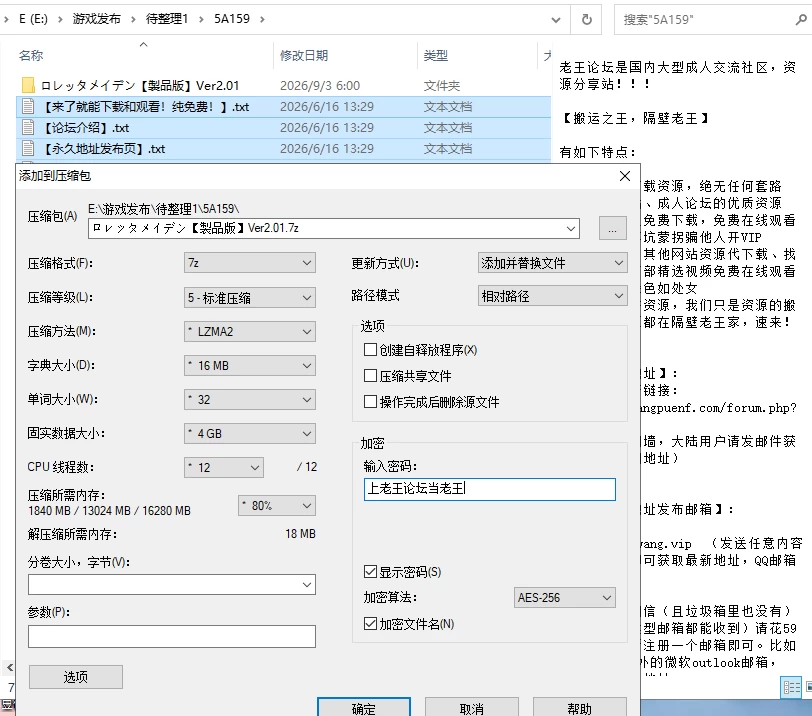Screen dimensions: 812x716
Task: Click the icon of 【来了就能下载和观看!纯免费!】.txt
Action: [x=28, y=107]
